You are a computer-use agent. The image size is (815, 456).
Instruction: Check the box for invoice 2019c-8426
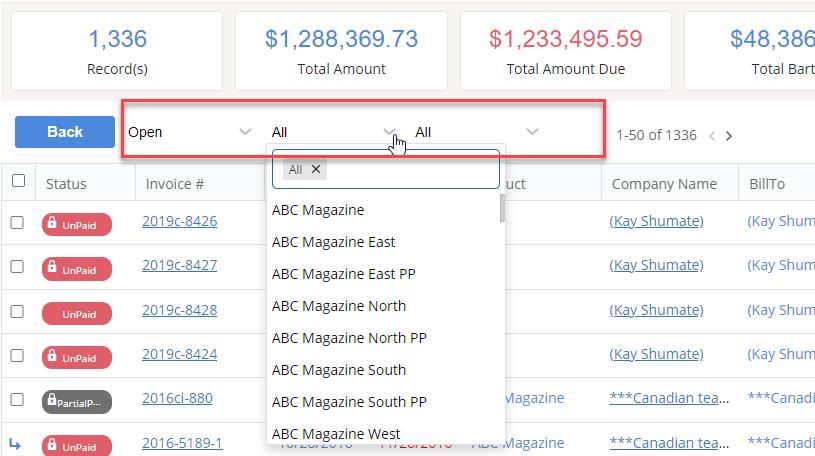17,223
